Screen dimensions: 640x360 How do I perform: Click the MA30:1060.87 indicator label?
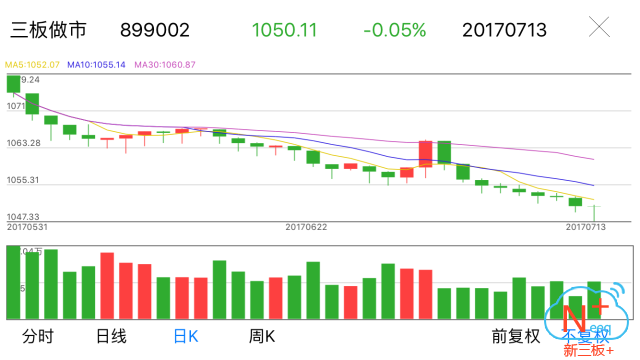tap(165, 64)
